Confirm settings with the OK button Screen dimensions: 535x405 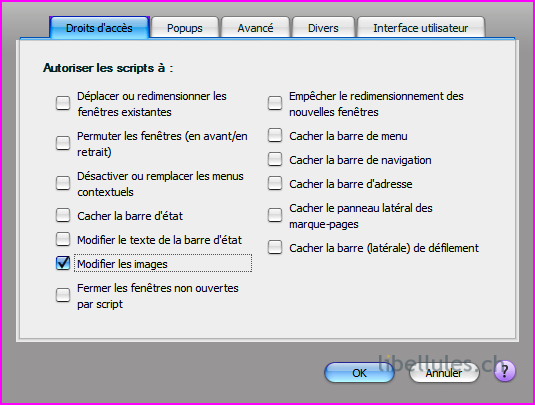(x=359, y=373)
